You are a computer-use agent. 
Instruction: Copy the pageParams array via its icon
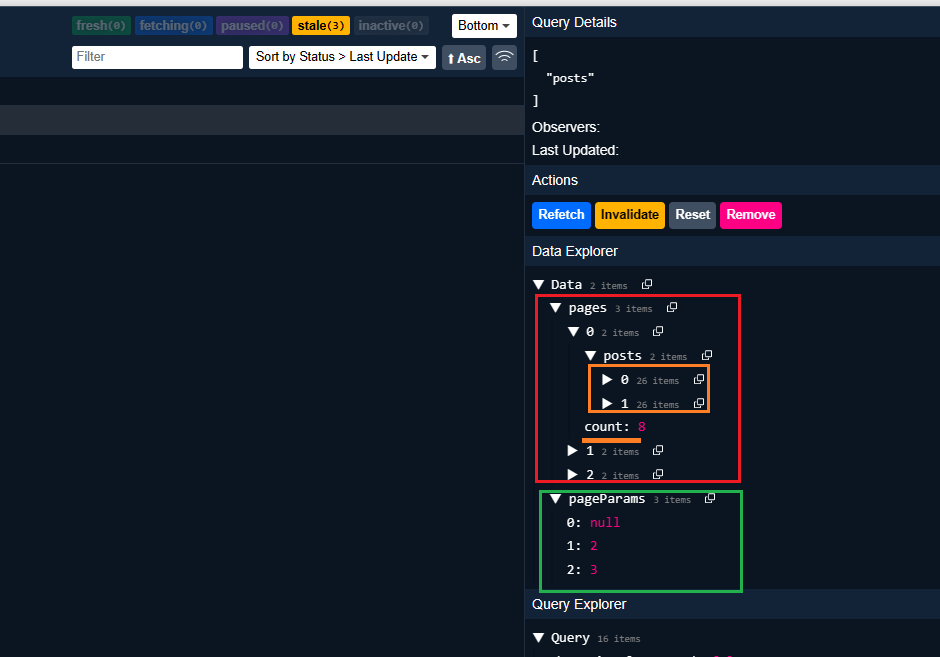pos(710,499)
